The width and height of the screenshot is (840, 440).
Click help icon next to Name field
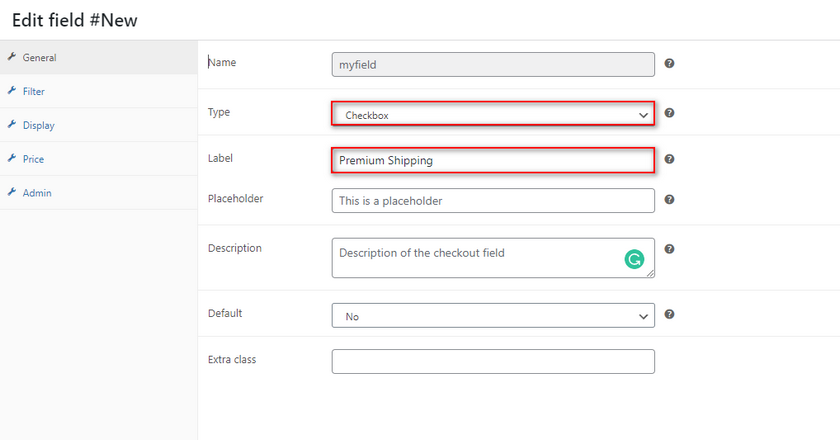click(669, 63)
